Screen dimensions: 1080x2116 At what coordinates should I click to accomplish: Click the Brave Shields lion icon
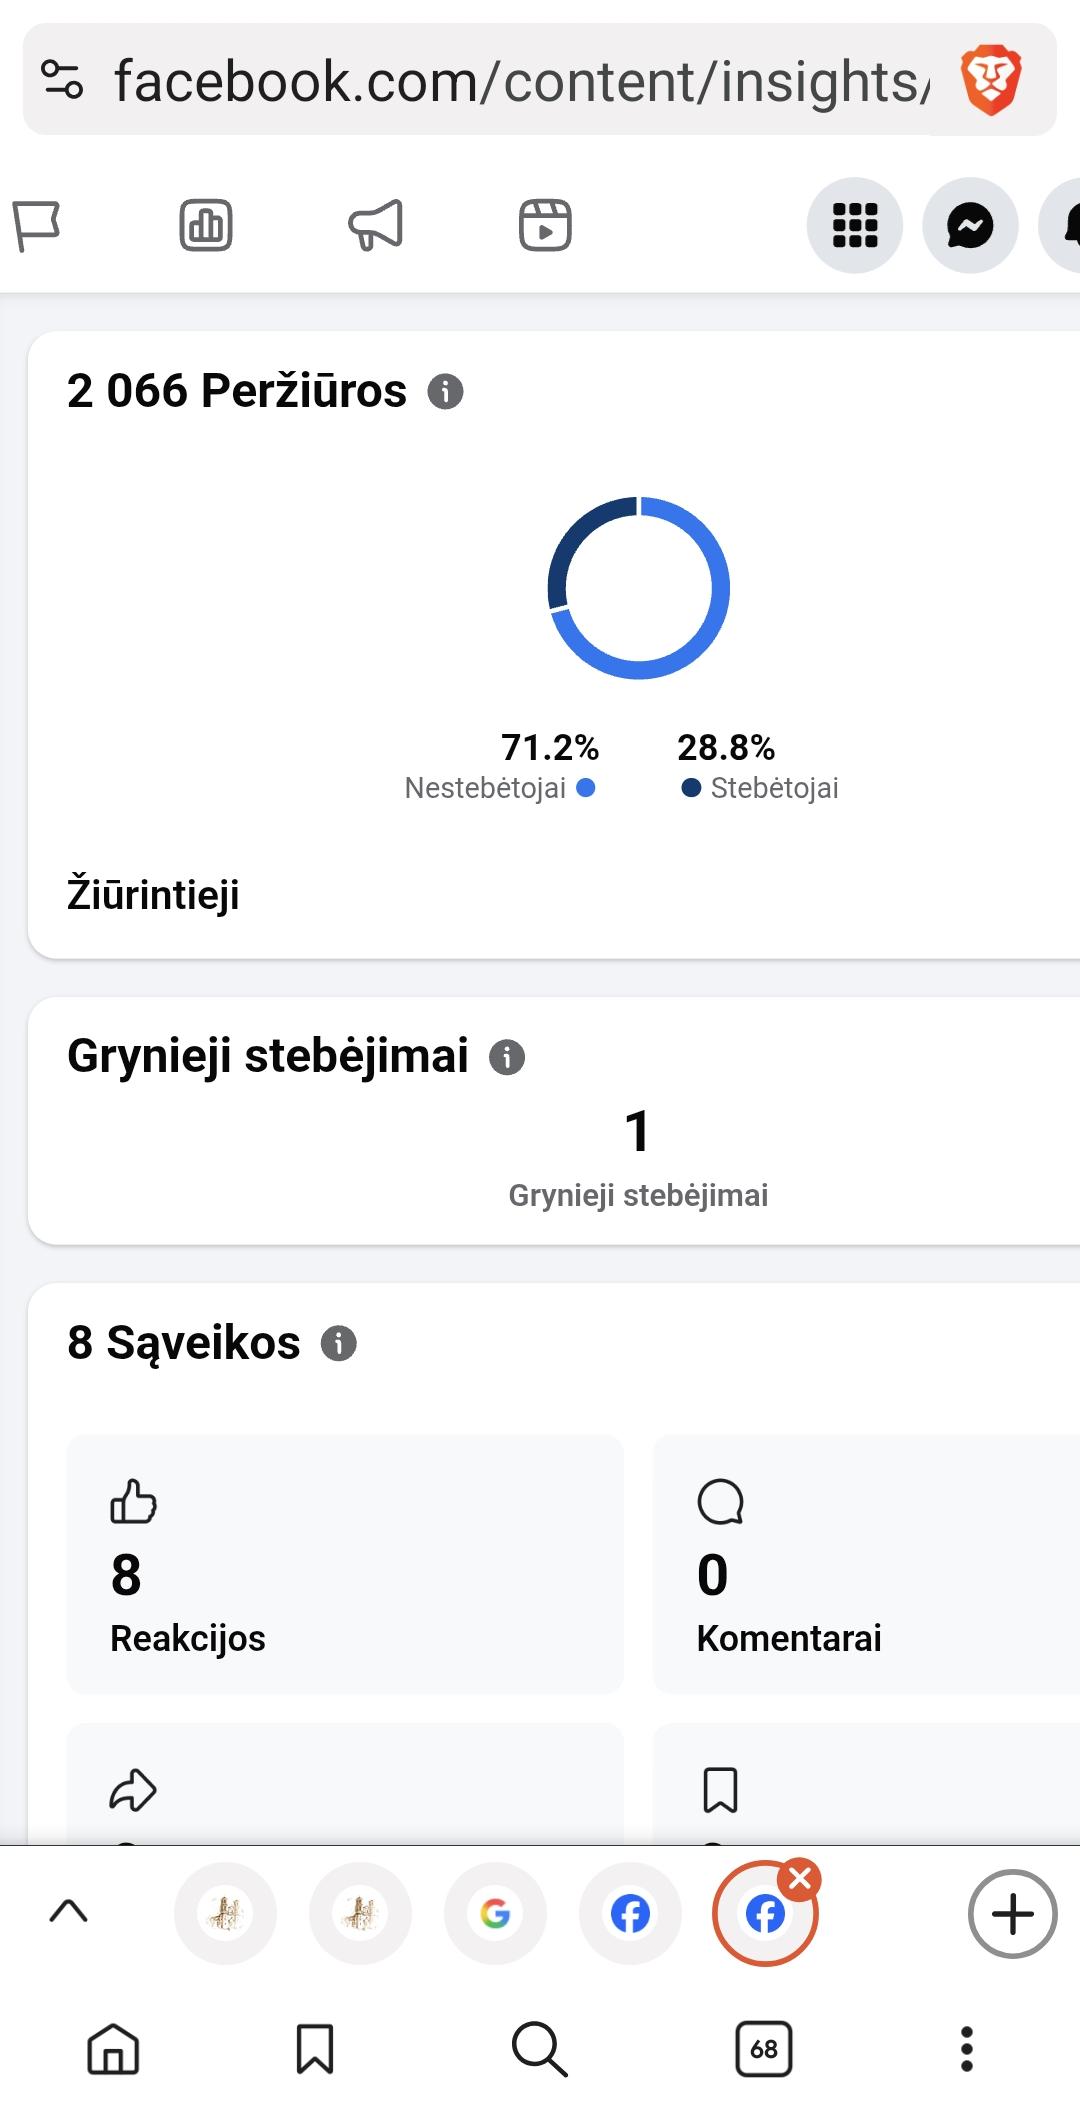coord(990,80)
